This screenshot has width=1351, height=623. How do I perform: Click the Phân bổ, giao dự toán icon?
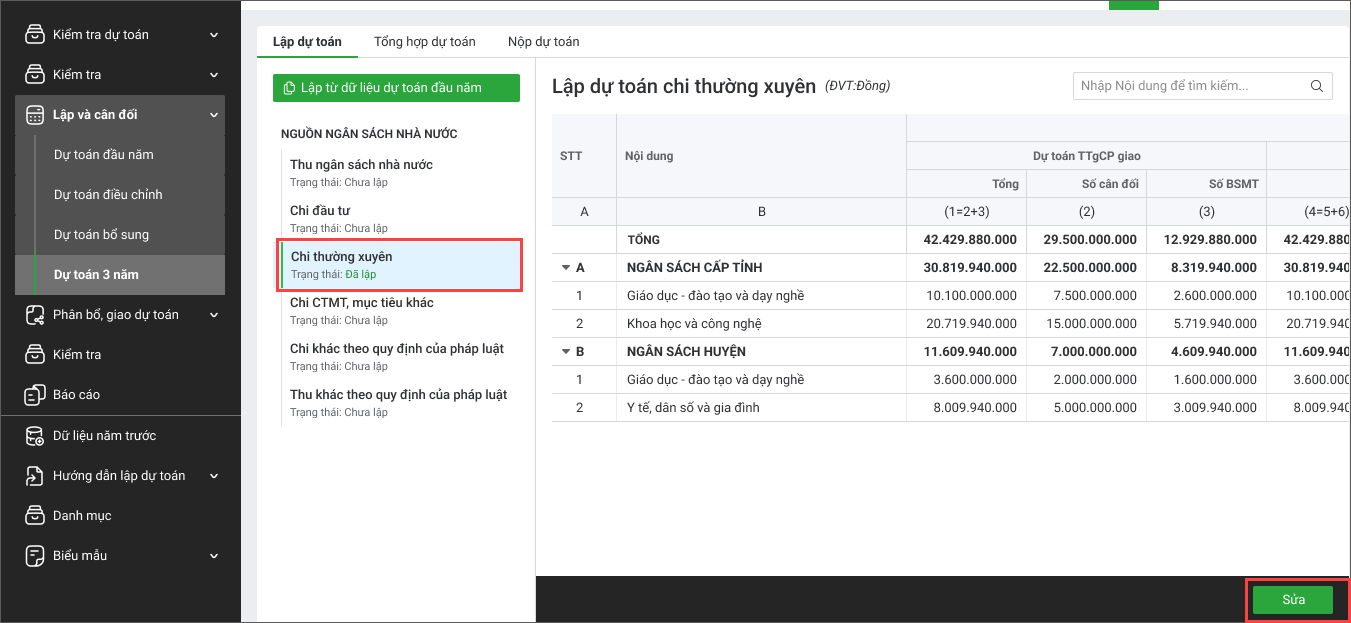coord(35,315)
